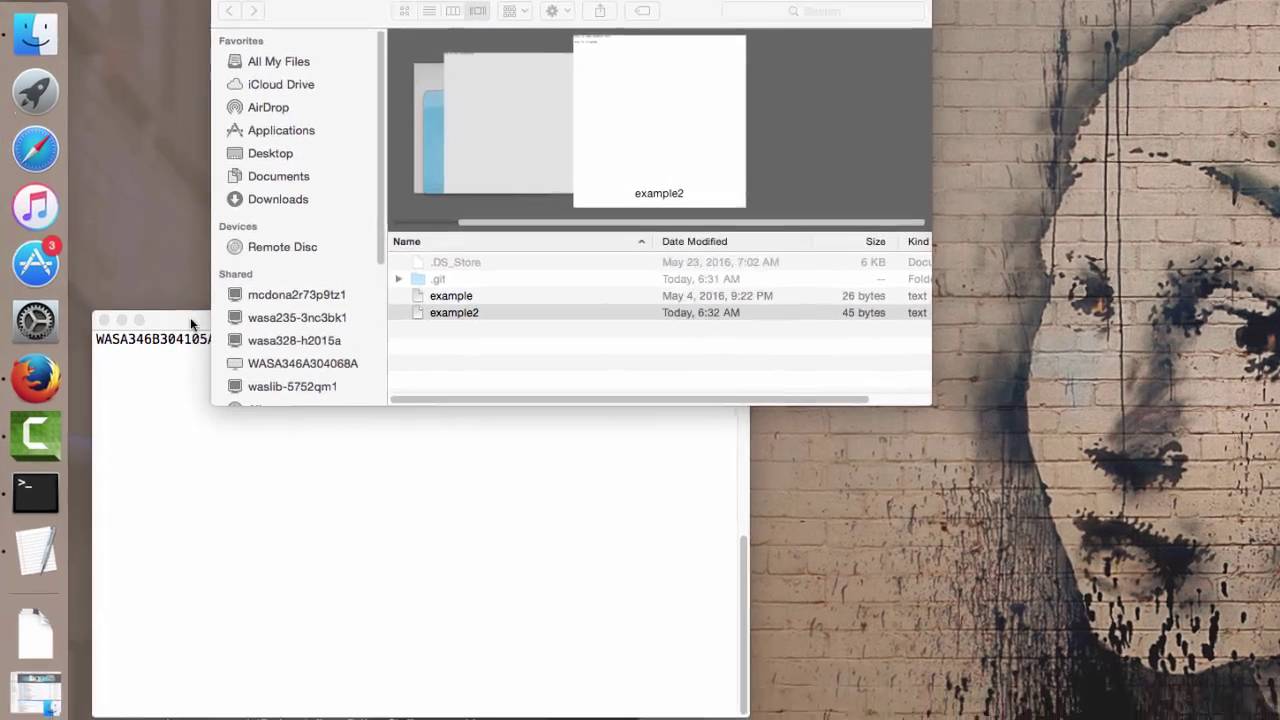Open Safari from the Dock
This screenshot has height=720, width=1280.
pyautogui.click(x=36, y=150)
